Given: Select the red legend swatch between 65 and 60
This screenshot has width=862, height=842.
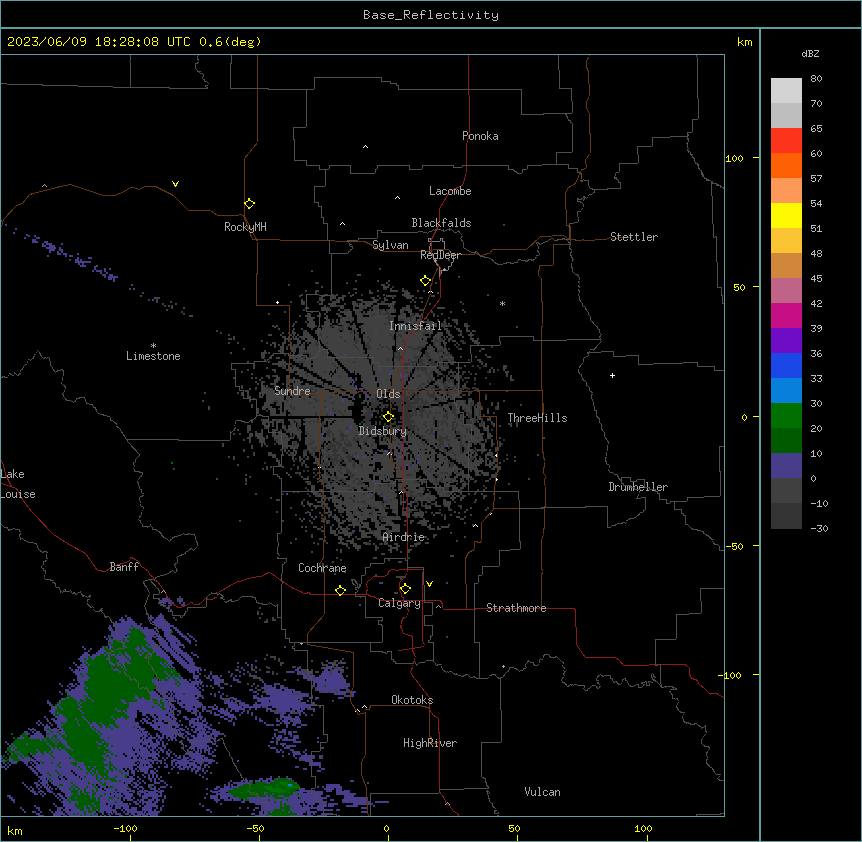Looking at the screenshot, I should (786, 141).
